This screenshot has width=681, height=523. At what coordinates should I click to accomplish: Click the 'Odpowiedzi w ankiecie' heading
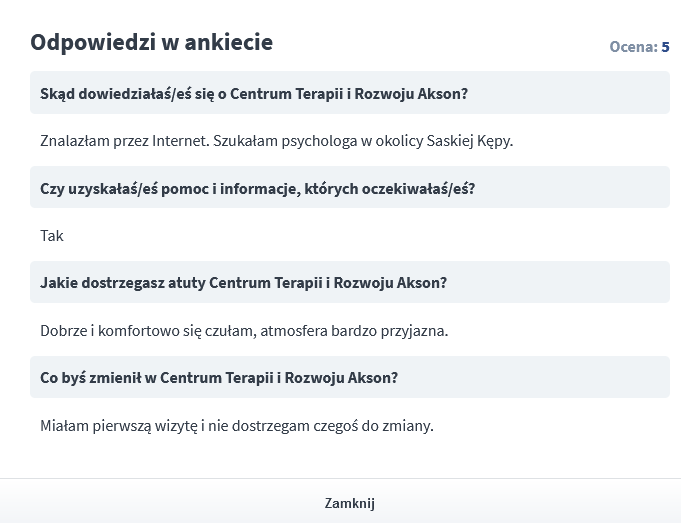click(x=151, y=43)
